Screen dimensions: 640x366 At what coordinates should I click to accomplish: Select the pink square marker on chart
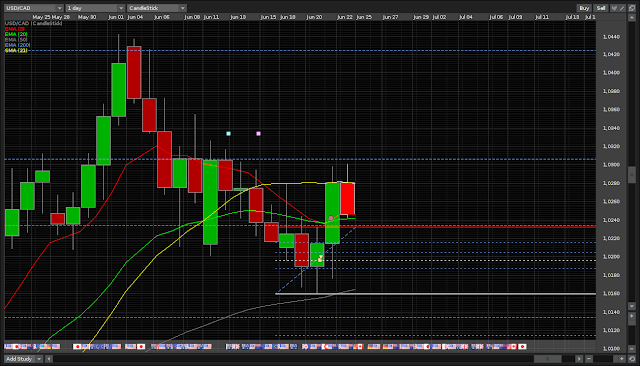(x=258, y=133)
